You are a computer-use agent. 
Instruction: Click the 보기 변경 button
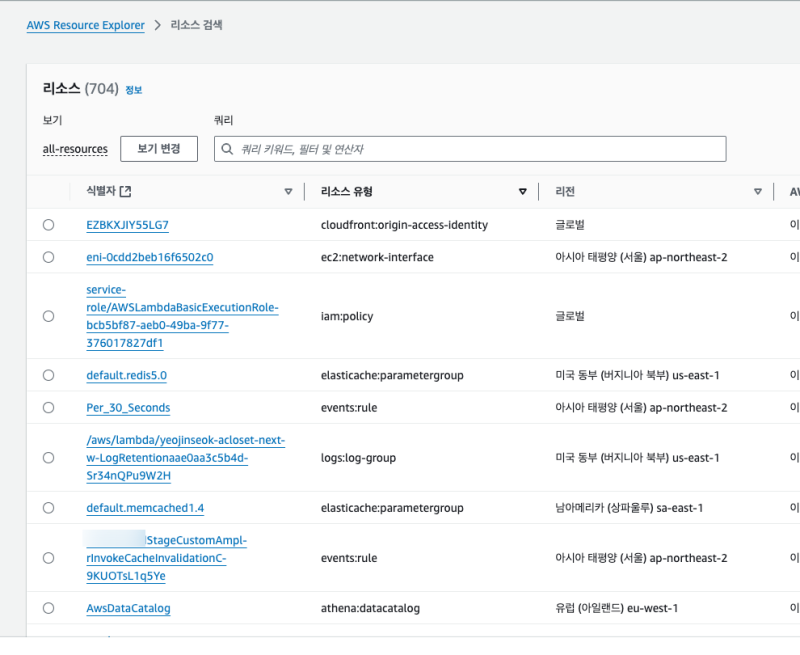pos(159,149)
